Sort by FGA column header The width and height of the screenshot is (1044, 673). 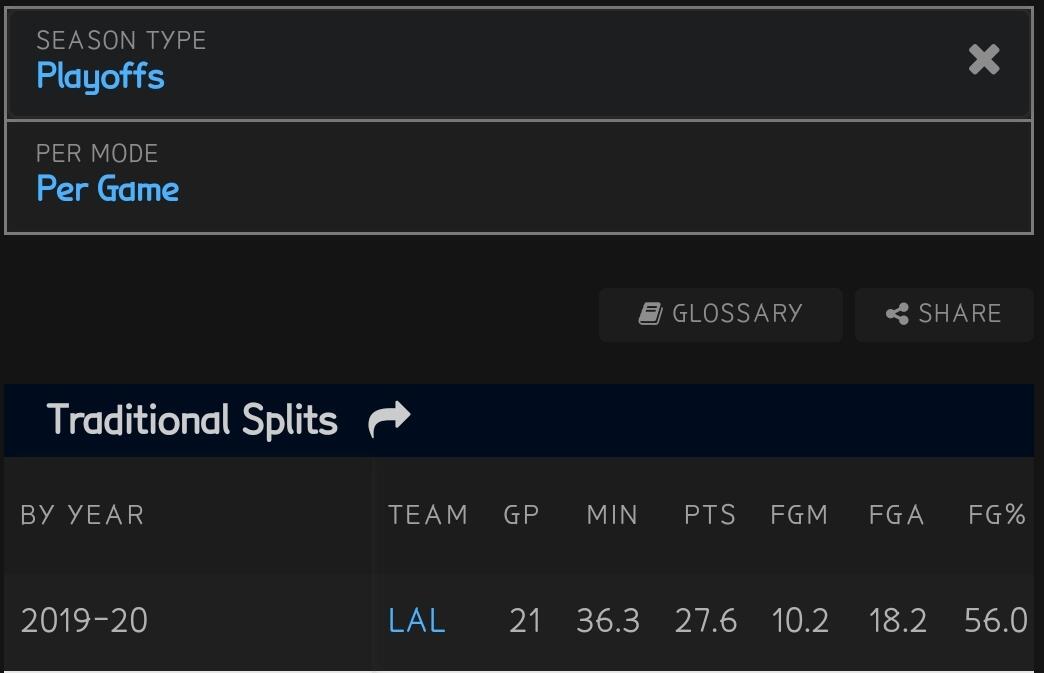(896, 515)
